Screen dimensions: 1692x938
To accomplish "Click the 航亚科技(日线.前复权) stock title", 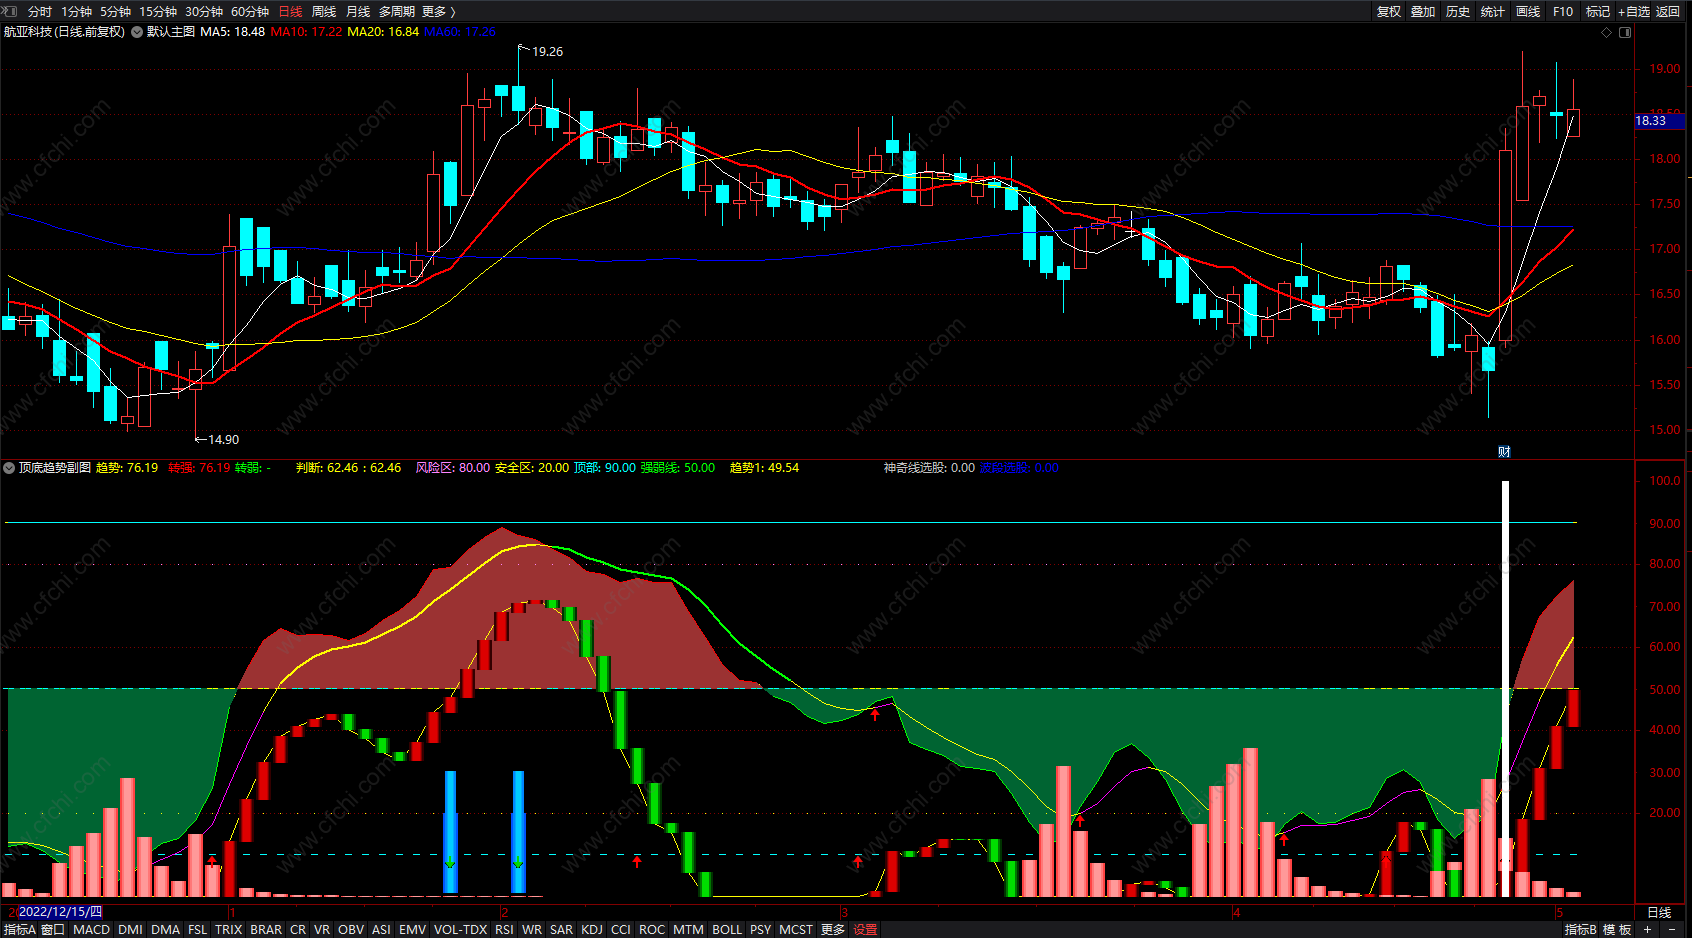I will [64, 32].
